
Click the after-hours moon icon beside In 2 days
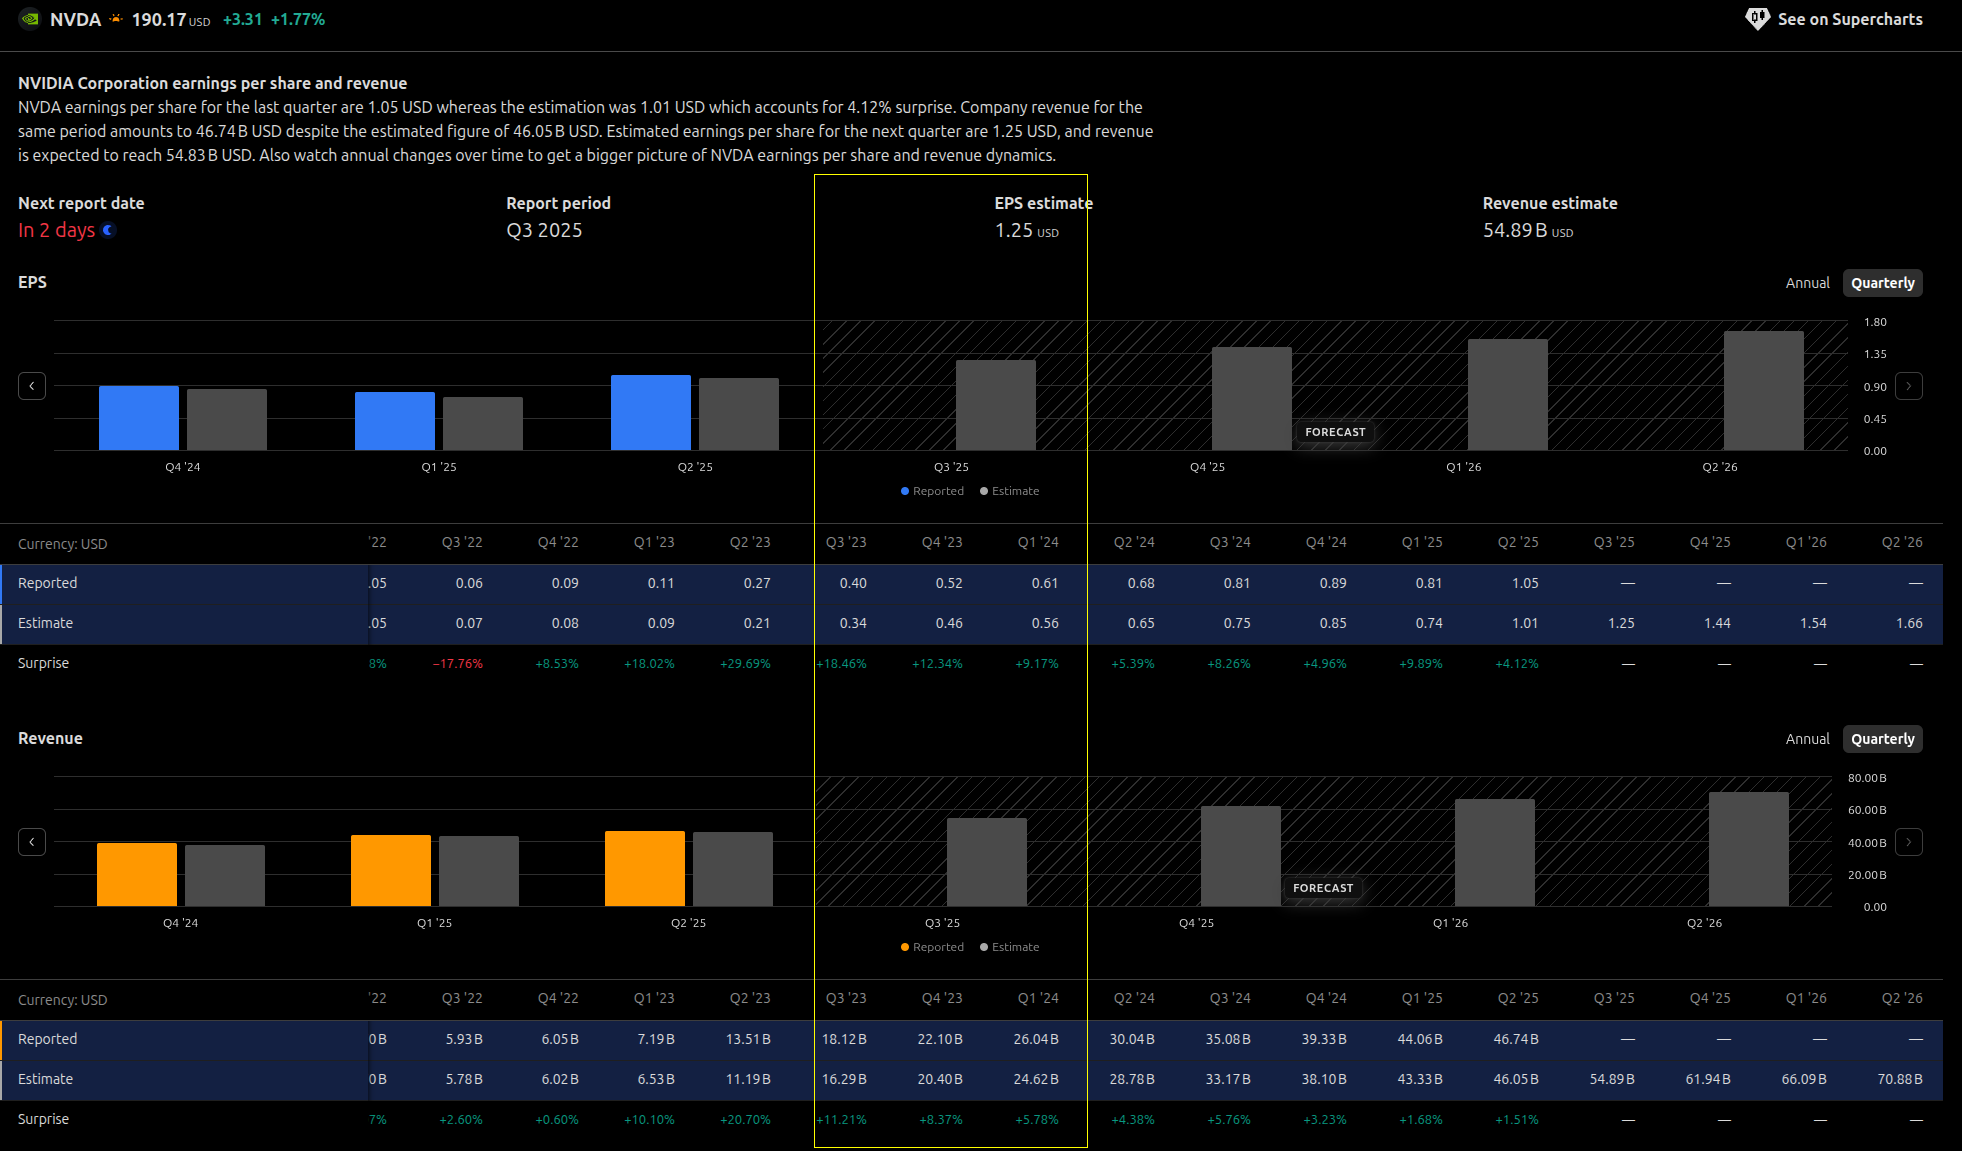(109, 230)
